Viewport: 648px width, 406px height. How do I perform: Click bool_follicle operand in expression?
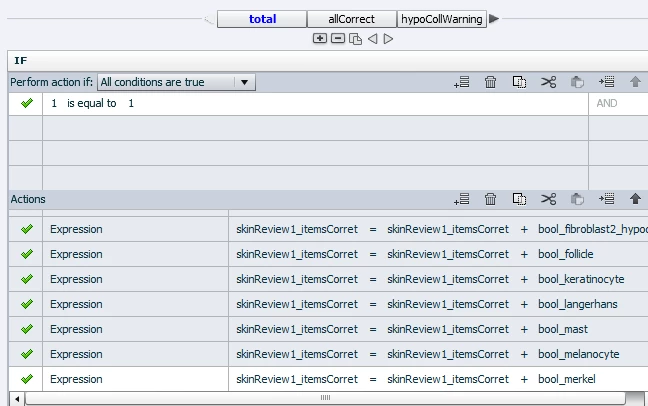[565, 254]
